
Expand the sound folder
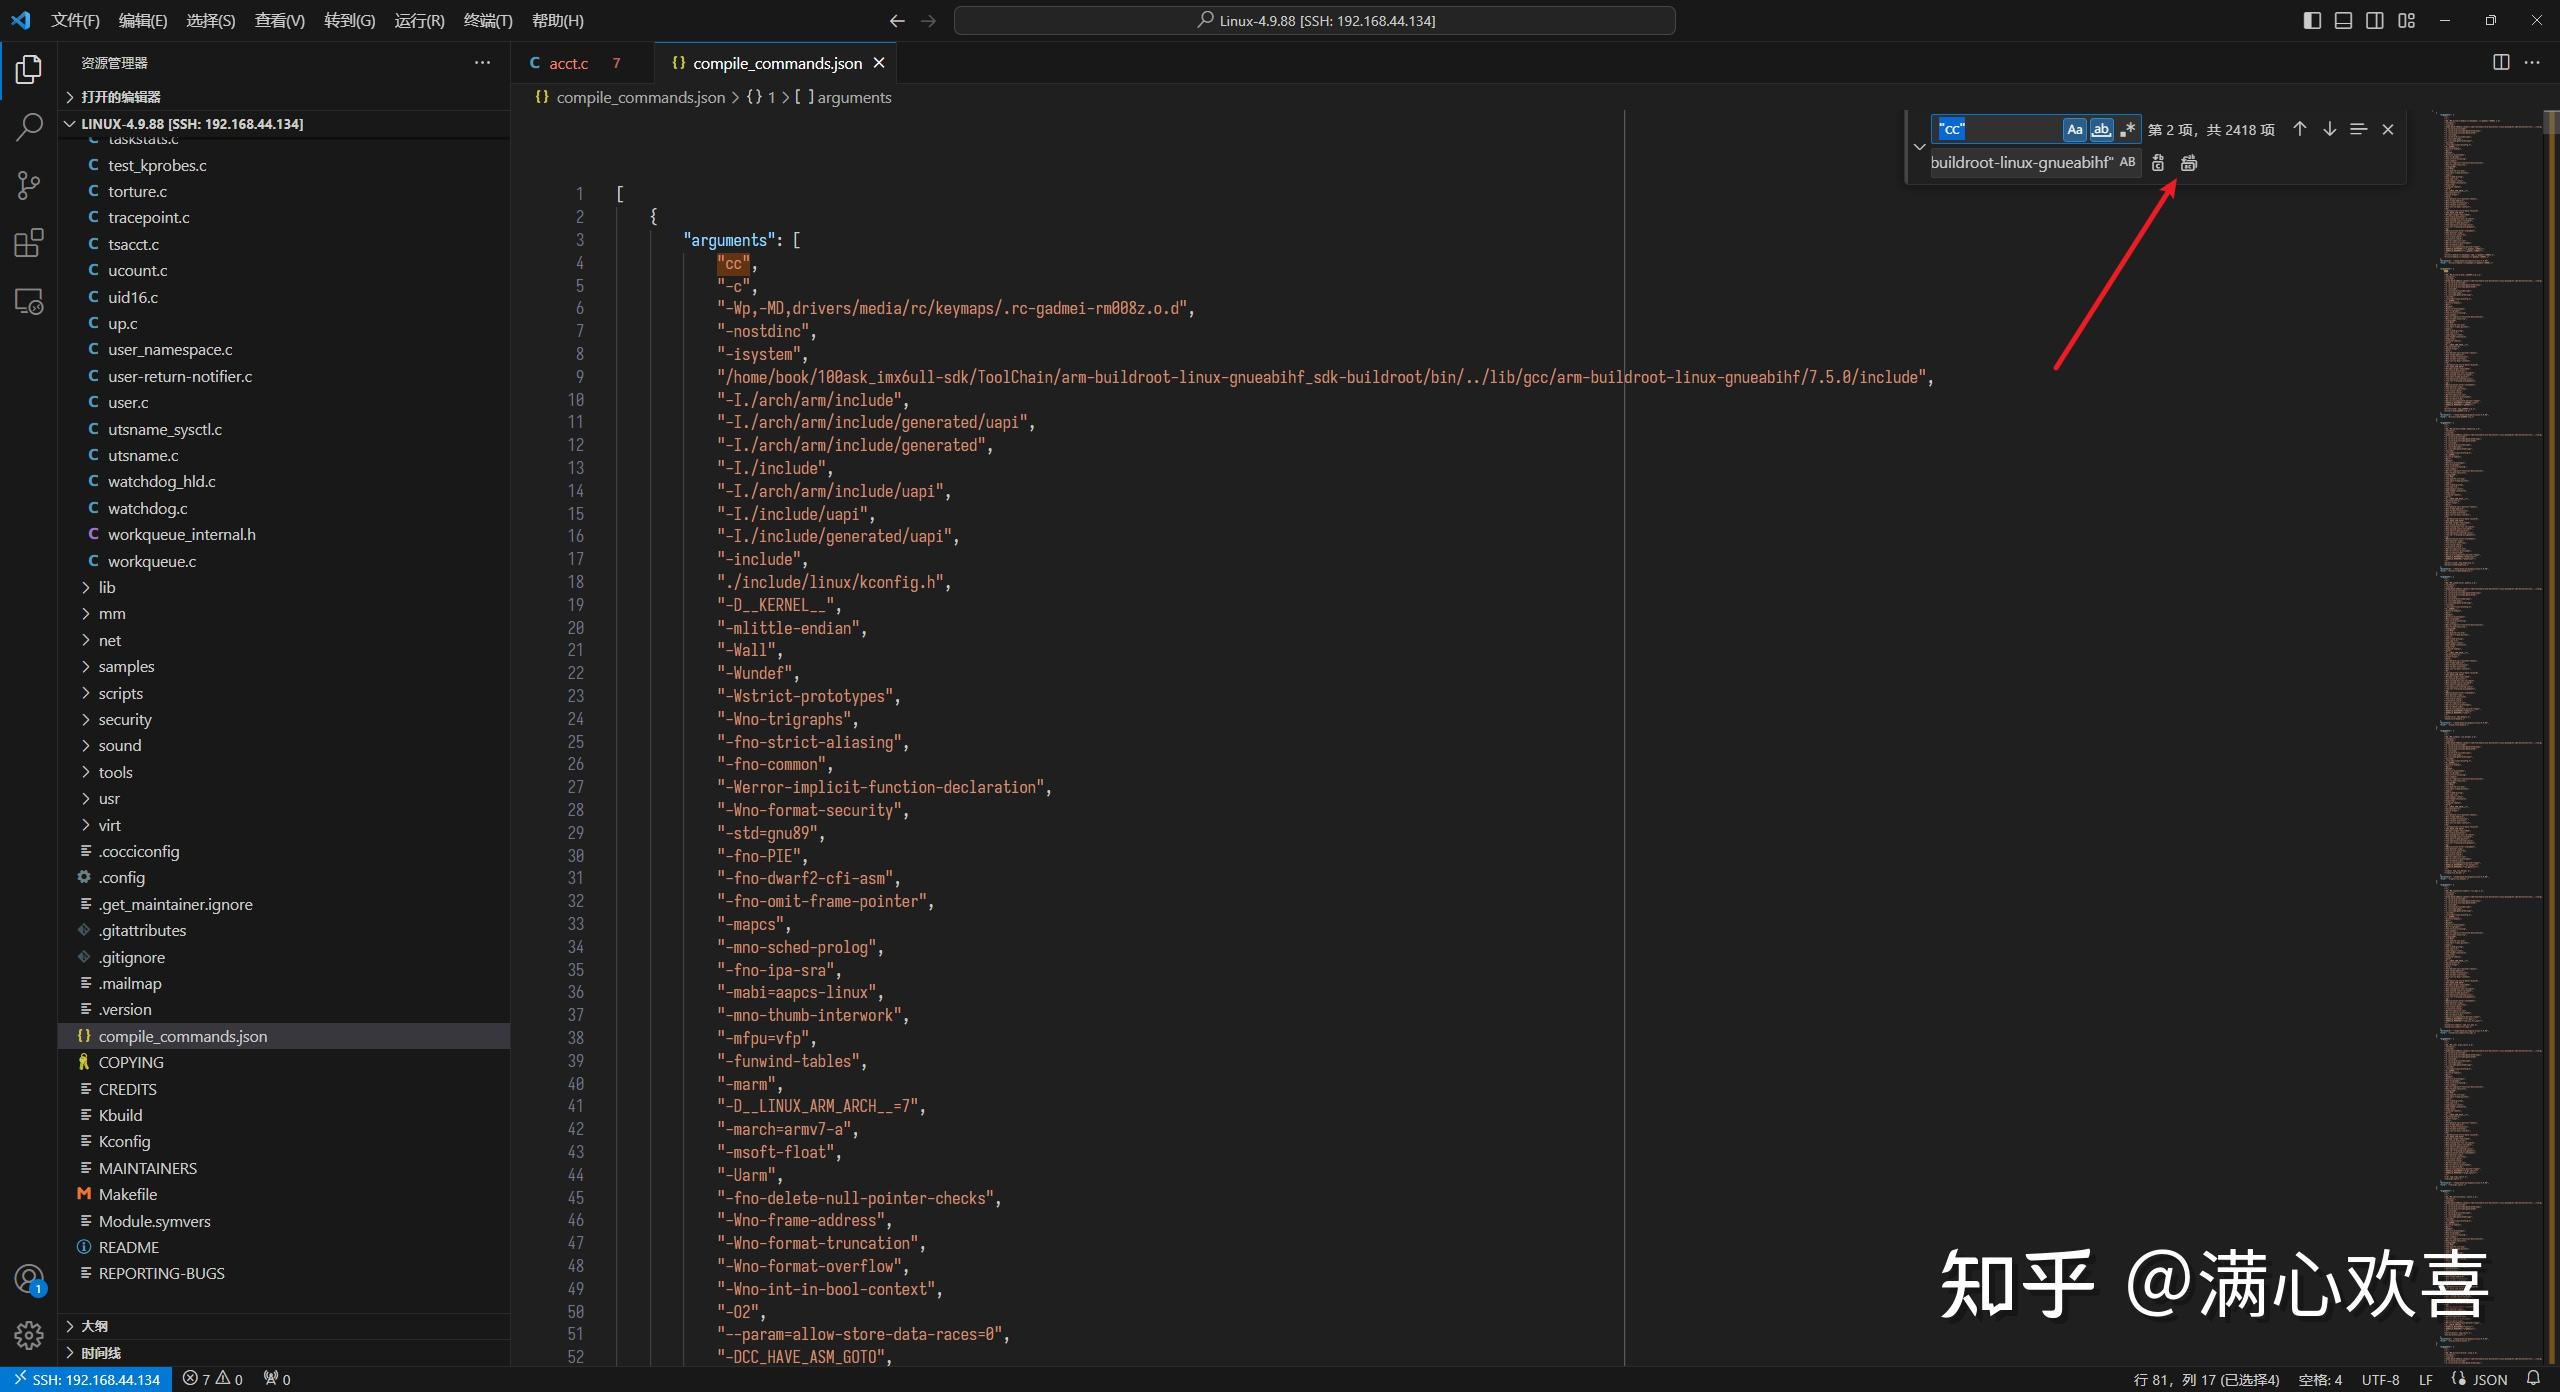pos(120,745)
